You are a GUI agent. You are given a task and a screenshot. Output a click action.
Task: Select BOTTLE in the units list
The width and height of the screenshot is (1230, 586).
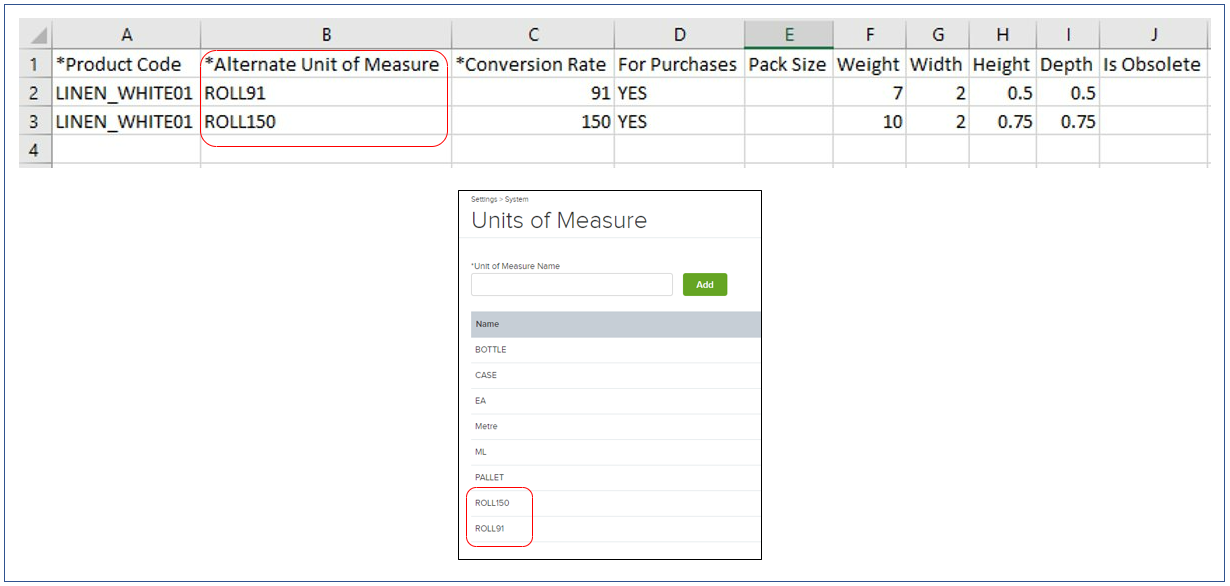click(616, 350)
